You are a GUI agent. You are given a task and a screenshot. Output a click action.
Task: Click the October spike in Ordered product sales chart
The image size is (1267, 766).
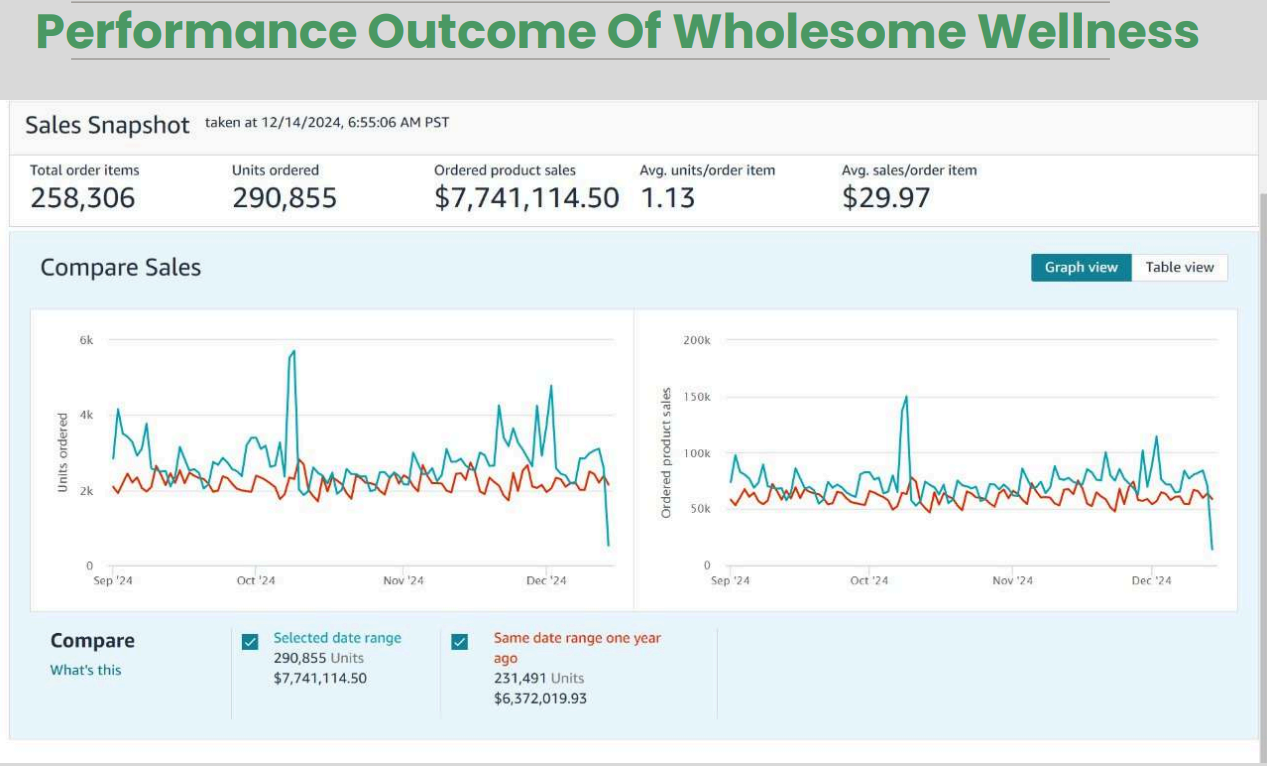click(x=906, y=397)
